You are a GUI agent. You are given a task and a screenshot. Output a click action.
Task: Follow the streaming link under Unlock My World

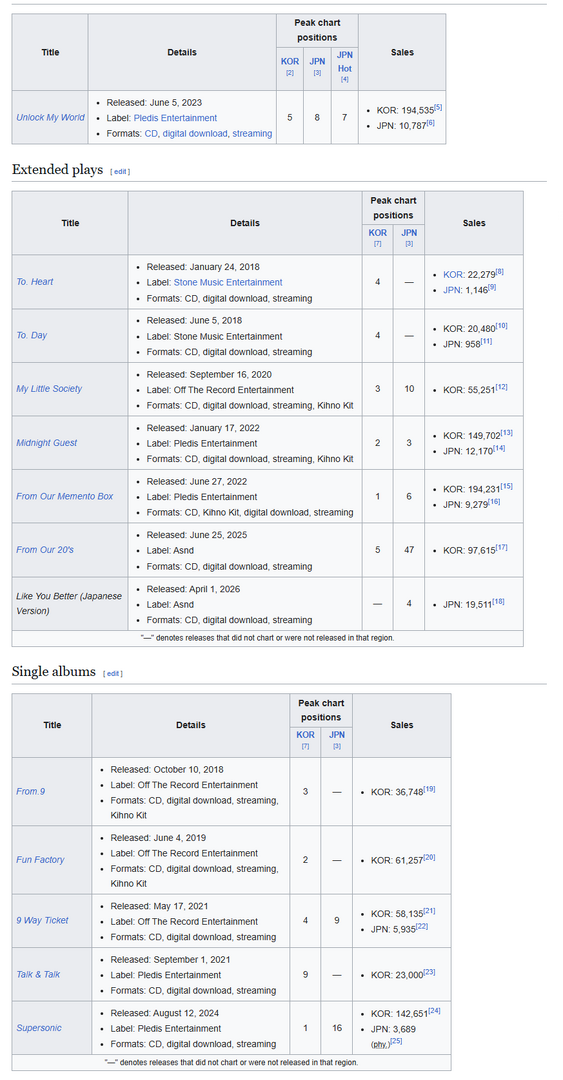pyautogui.click(x=252, y=134)
